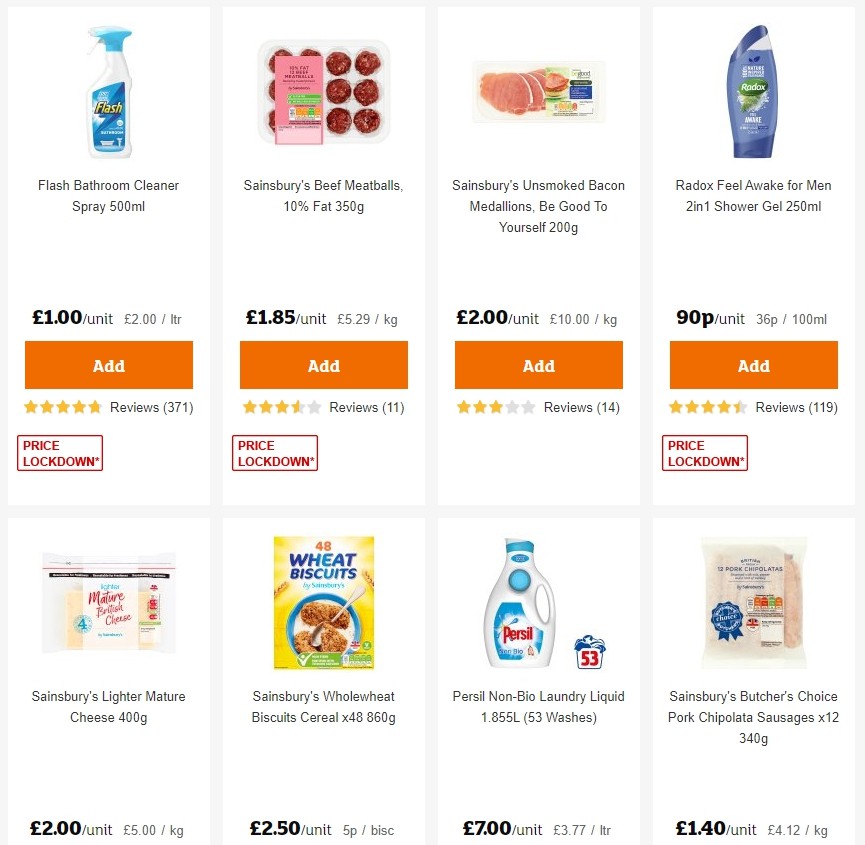This screenshot has width=865, height=845.
Task: Click the Wheat Biscuits cereal box image
Action: [x=323, y=601]
